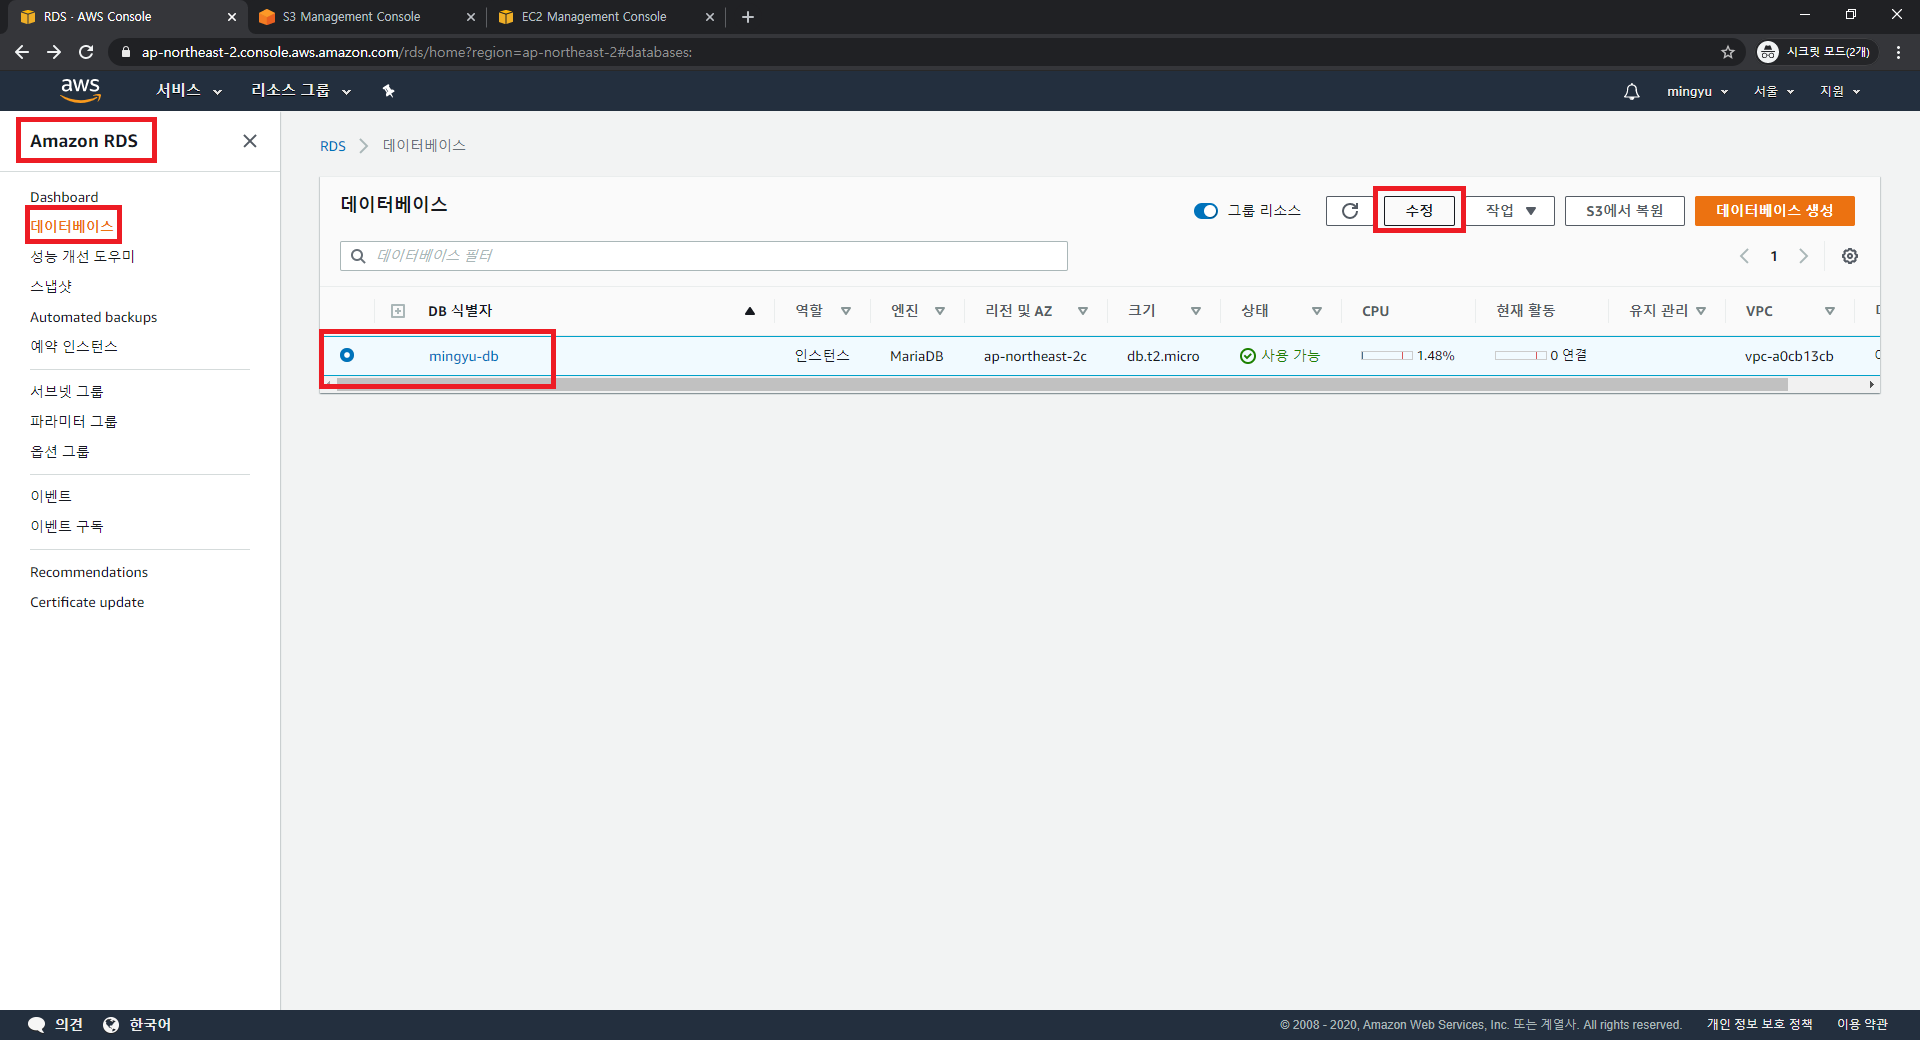The height and width of the screenshot is (1040, 1920).
Task: Filter the 상태 column dropdown
Action: (1317, 311)
